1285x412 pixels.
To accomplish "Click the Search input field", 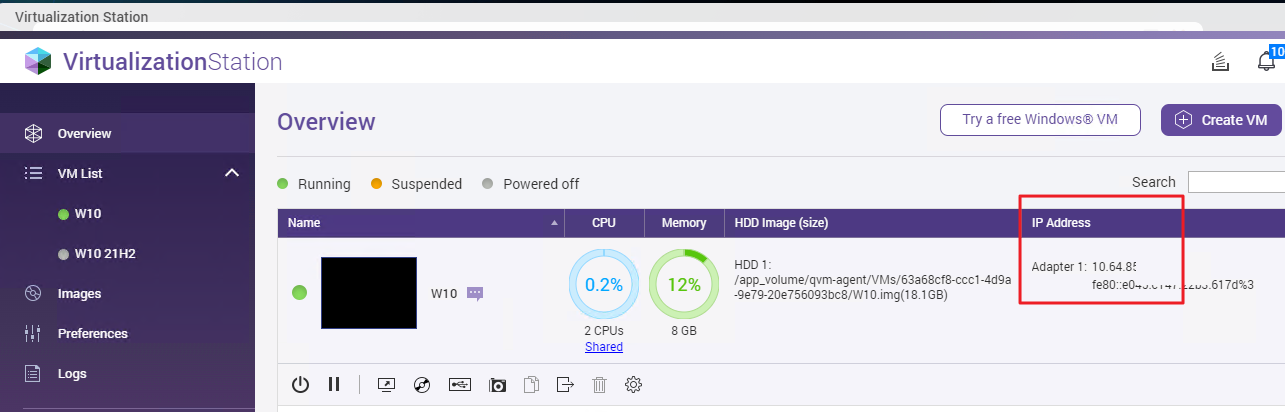I will click(1236, 182).
